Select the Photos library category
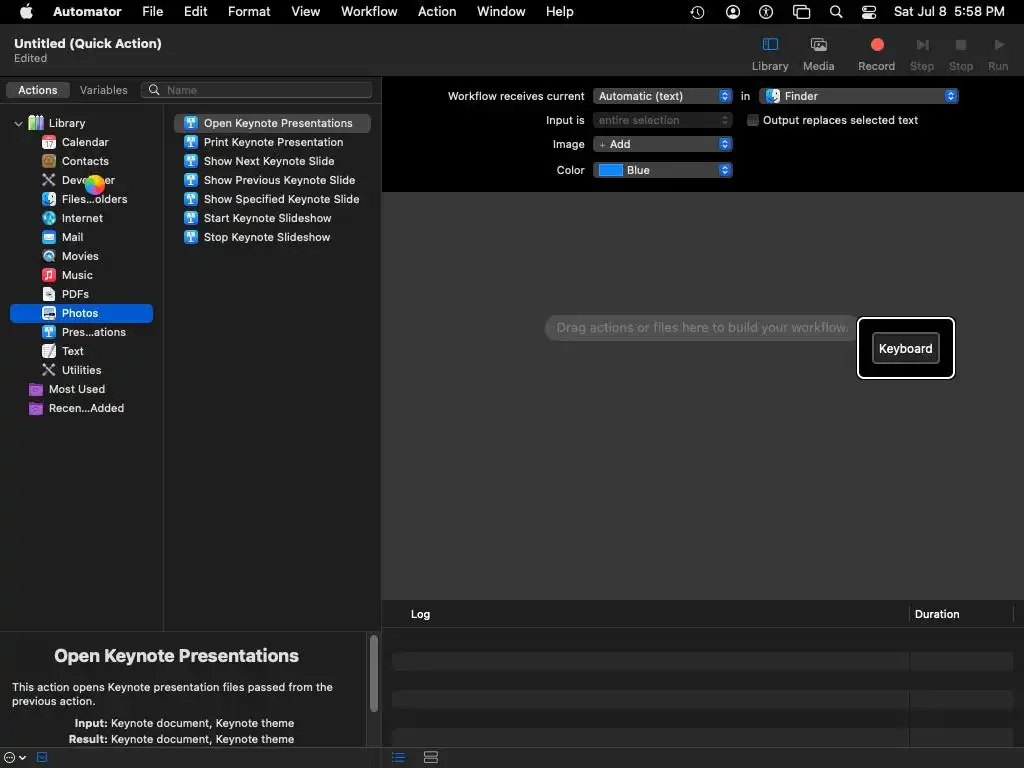Viewport: 1024px width, 768px height. coord(82,313)
